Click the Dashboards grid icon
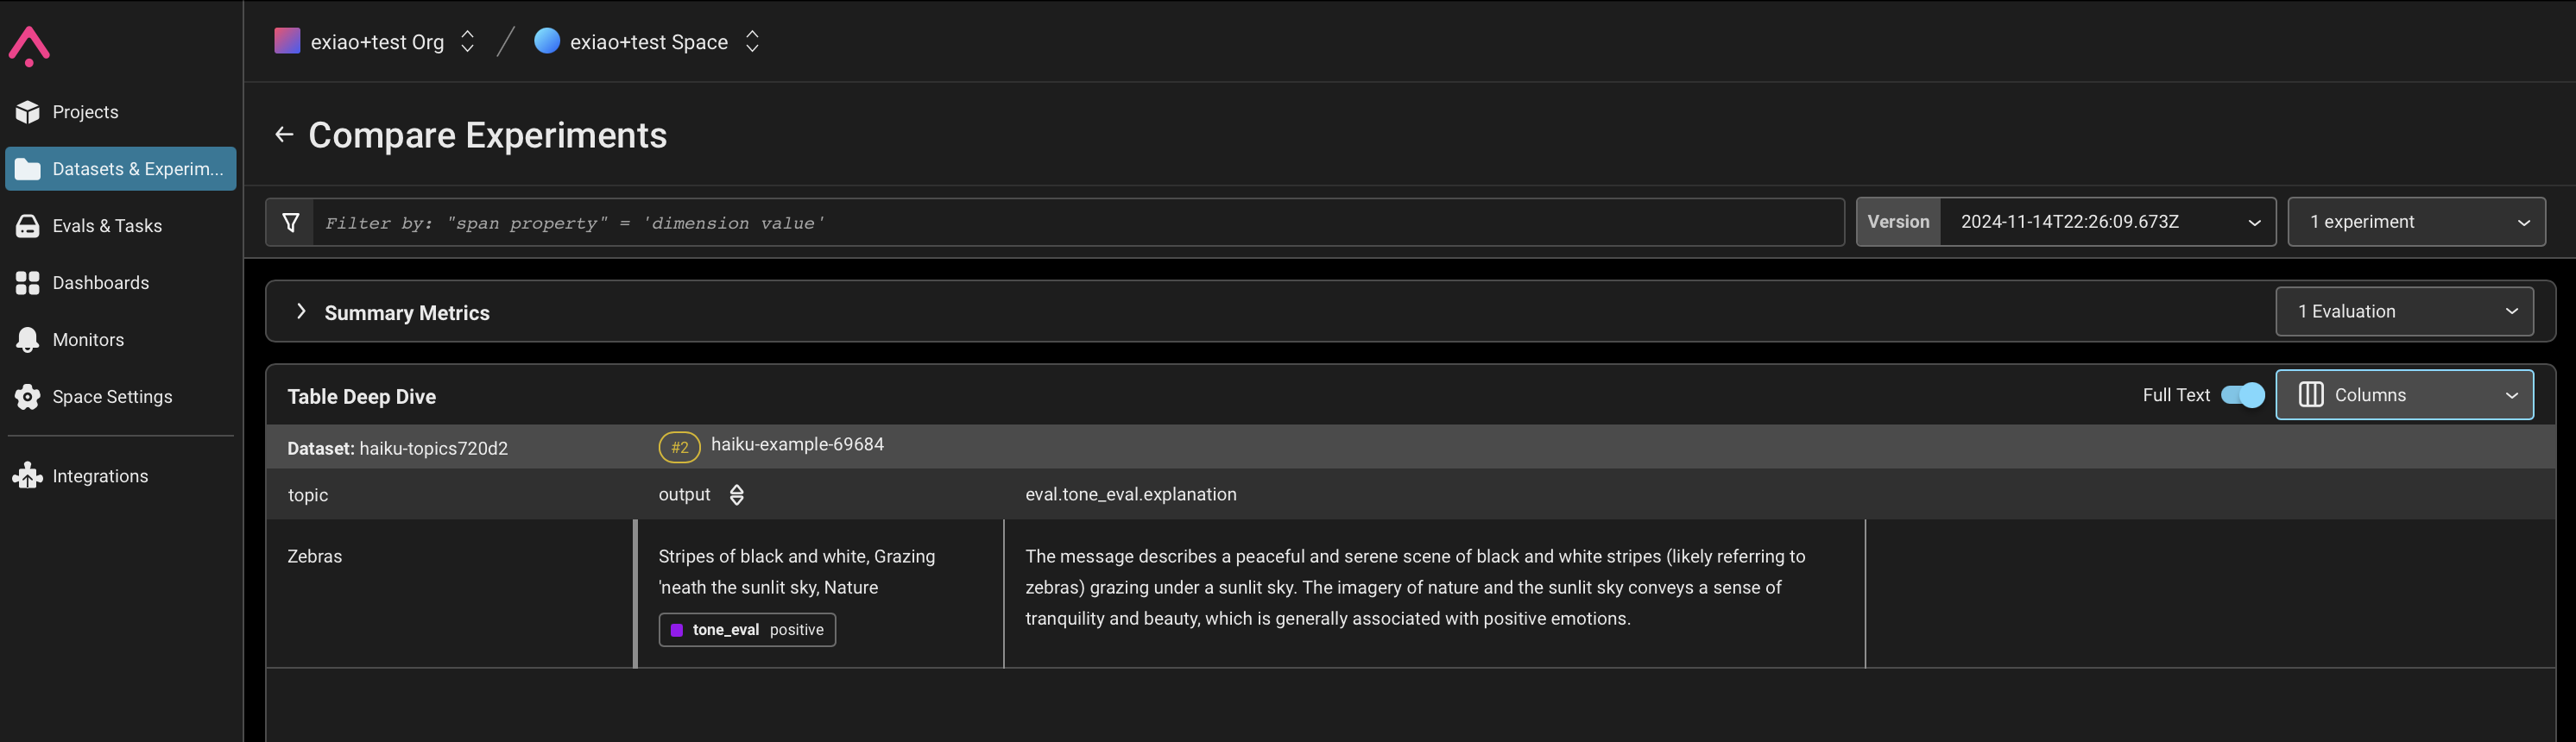This screenshot has height=742, width=2576. click(28, 283)
